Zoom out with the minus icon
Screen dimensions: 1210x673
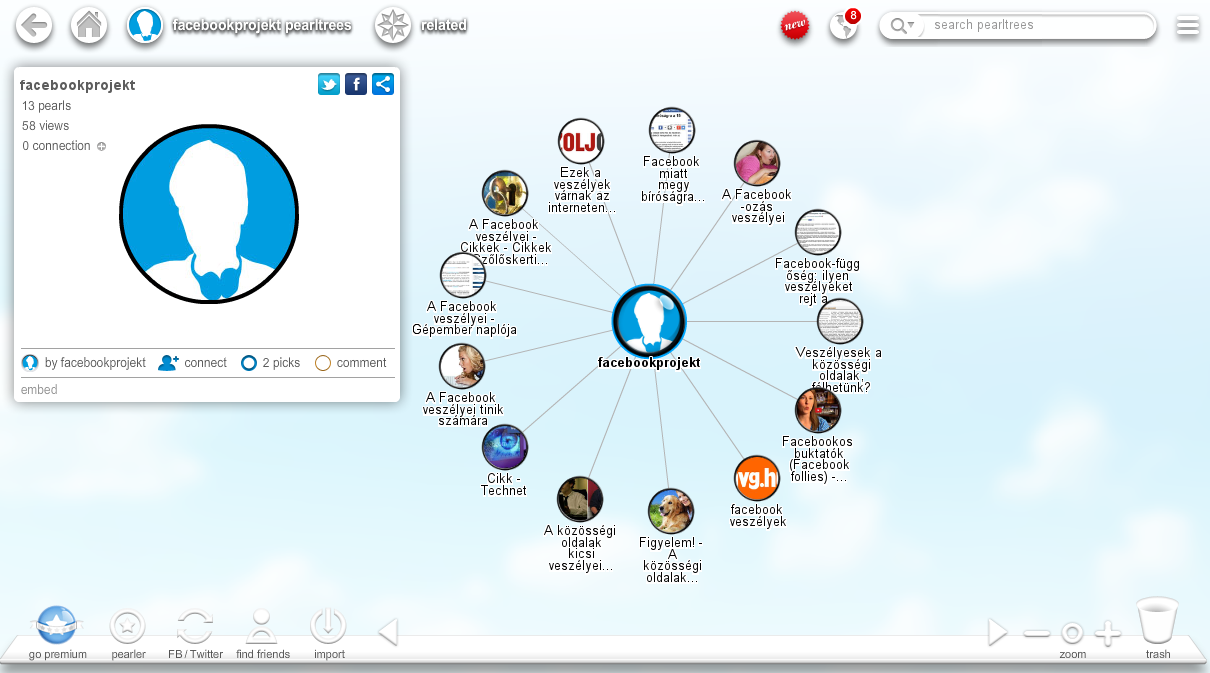tap(1037, 633)
